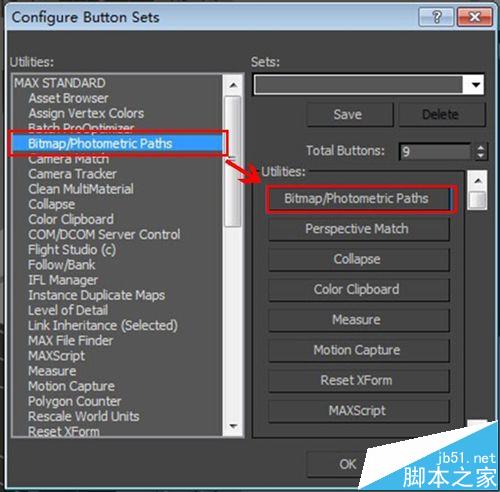
Task: Select Clean MultiMaterial in utilities list
Action: [x=81, y=189]
